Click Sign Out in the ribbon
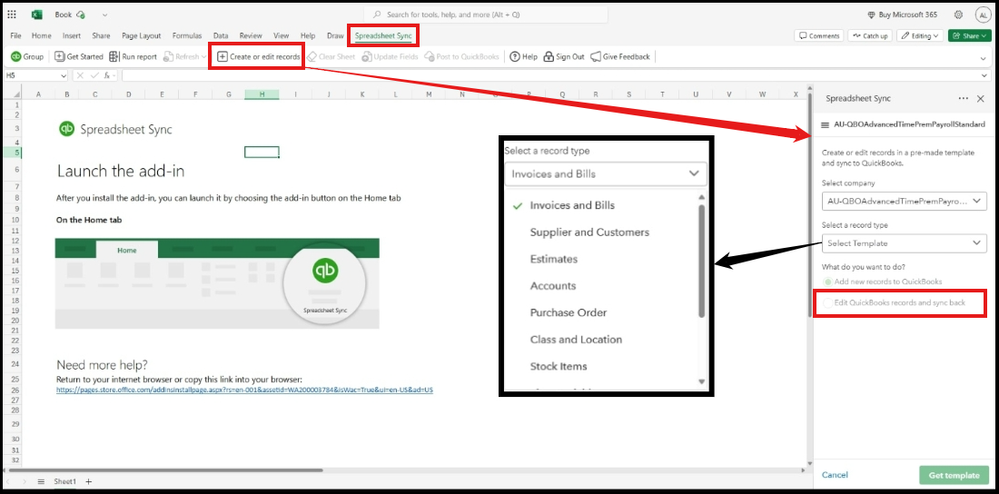Viewport: 999px width, 494px height. coord(564,57)
